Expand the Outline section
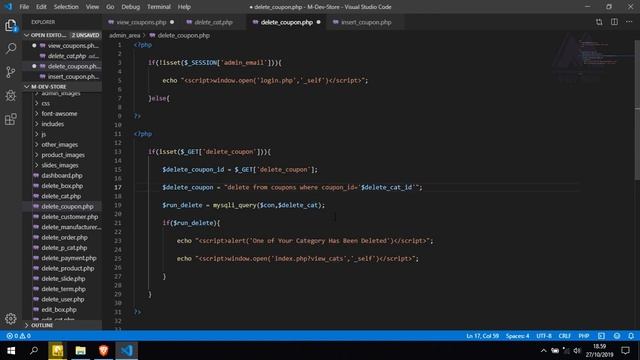640x360 pixels. click(62, 325)
